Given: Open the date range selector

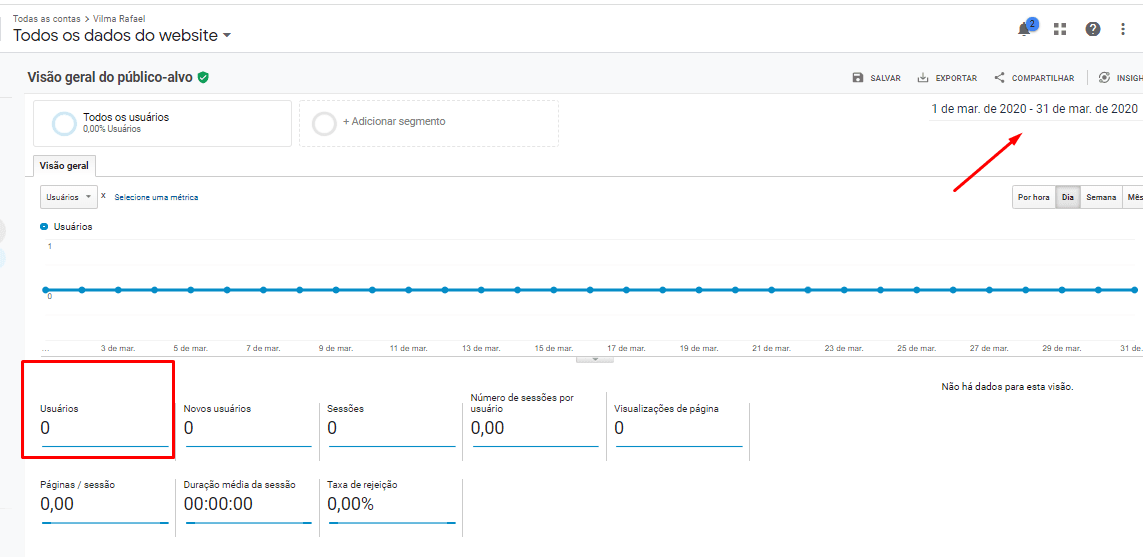Looking at the screenshot, I should pyautogui.click(x=1034, y=109).
